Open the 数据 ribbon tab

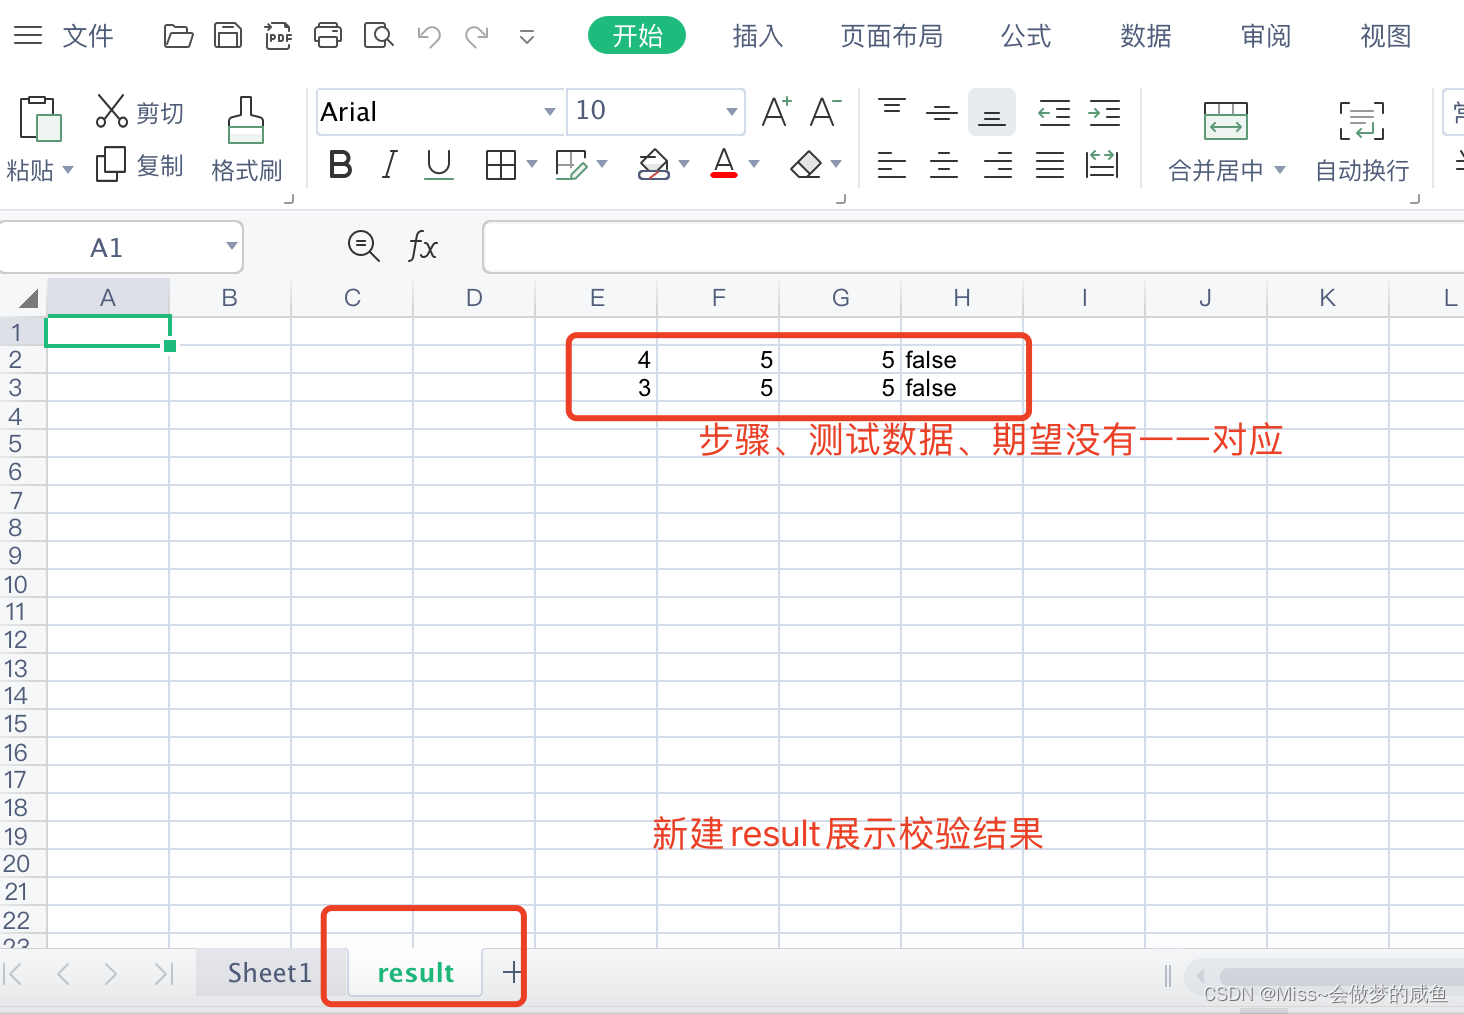[x=1146, y=36]
